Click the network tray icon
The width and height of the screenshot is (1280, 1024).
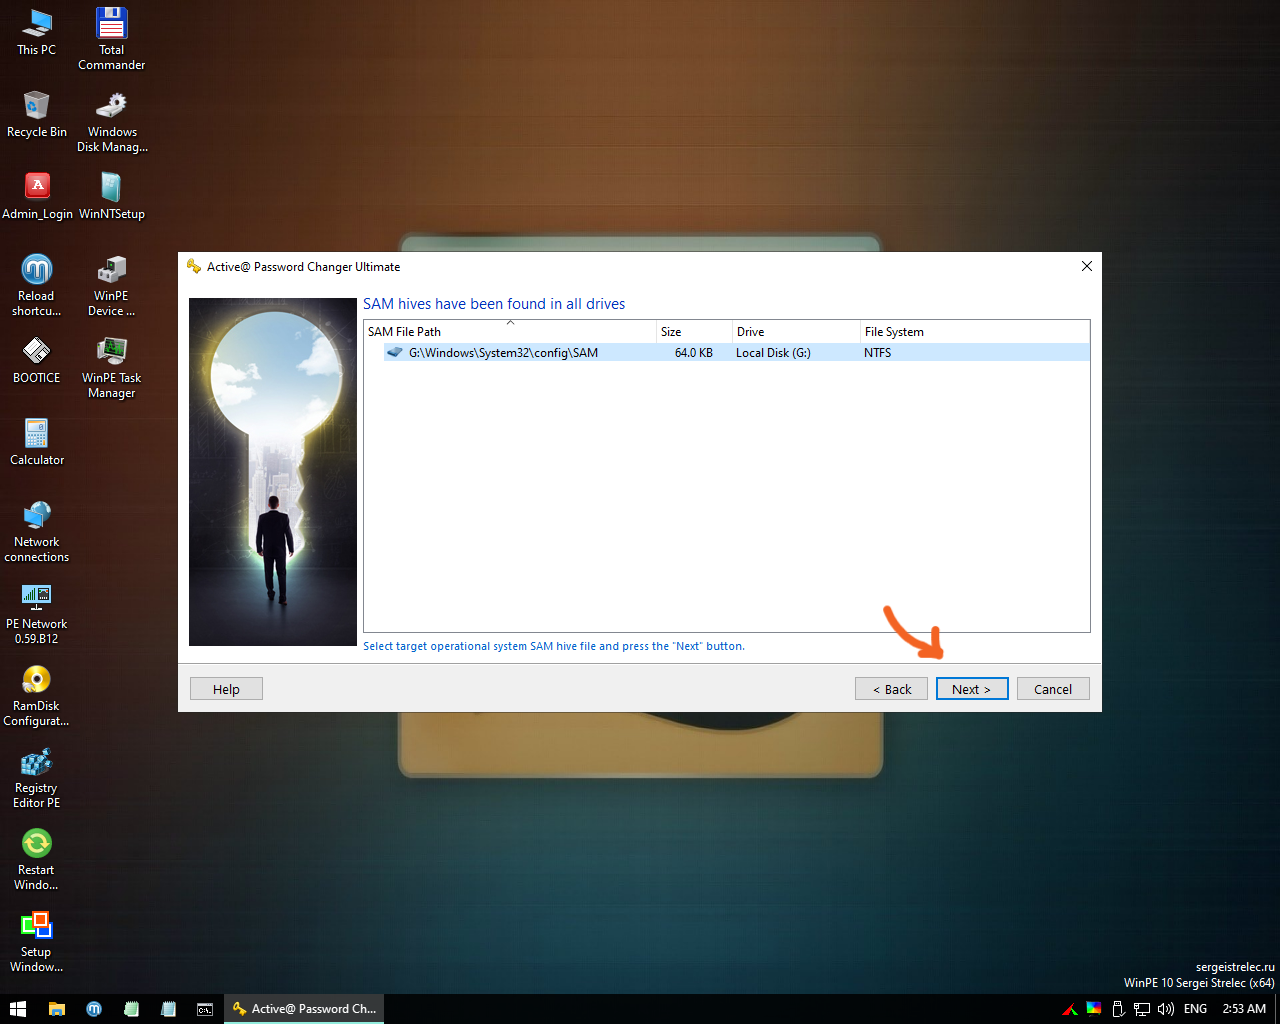1142,1009
